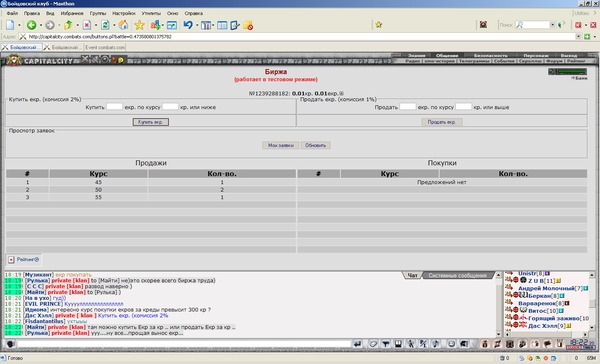Go back with the green arrow
Viewport: 600px width, 364px height.
click(31, 25)
